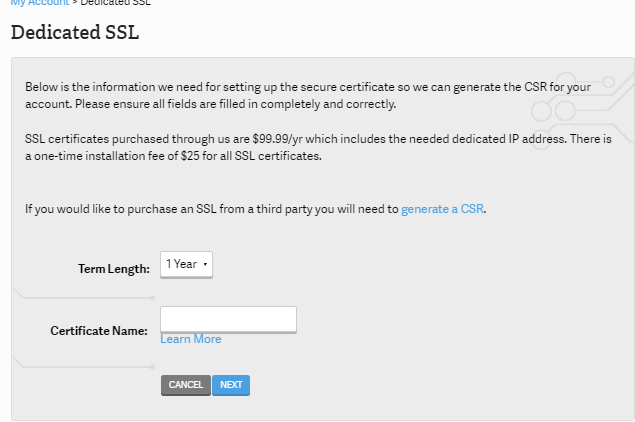
Task: Follow the "generate a CSR" link
Action: pyautogui.click(x=442, y=209)
